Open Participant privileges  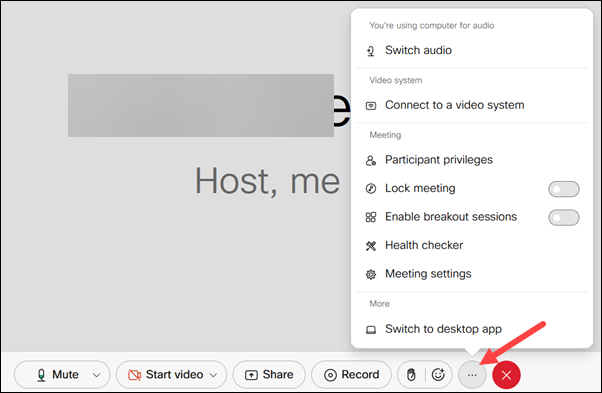(472, 160)
